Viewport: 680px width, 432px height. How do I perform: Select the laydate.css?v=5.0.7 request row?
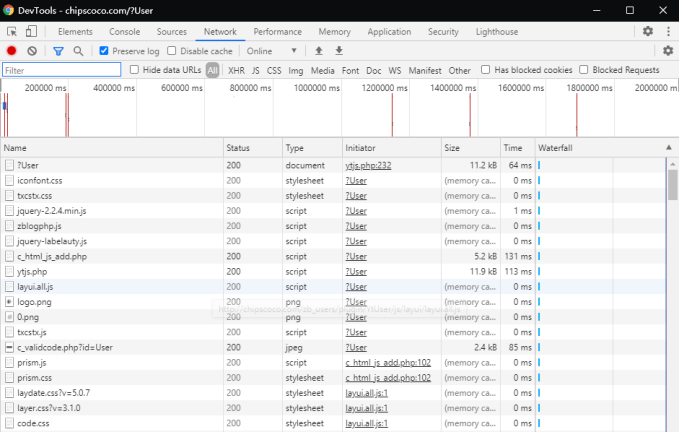[x=333, y=393]
